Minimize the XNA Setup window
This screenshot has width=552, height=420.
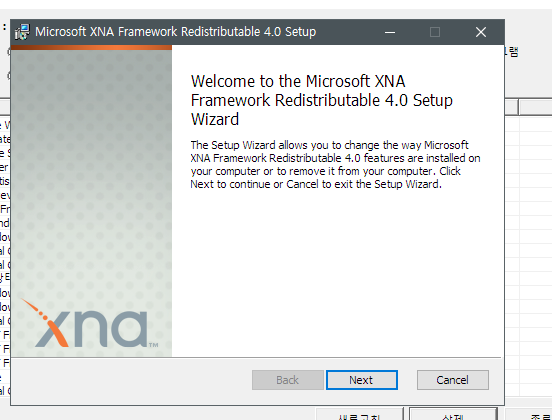pos(390,32)
